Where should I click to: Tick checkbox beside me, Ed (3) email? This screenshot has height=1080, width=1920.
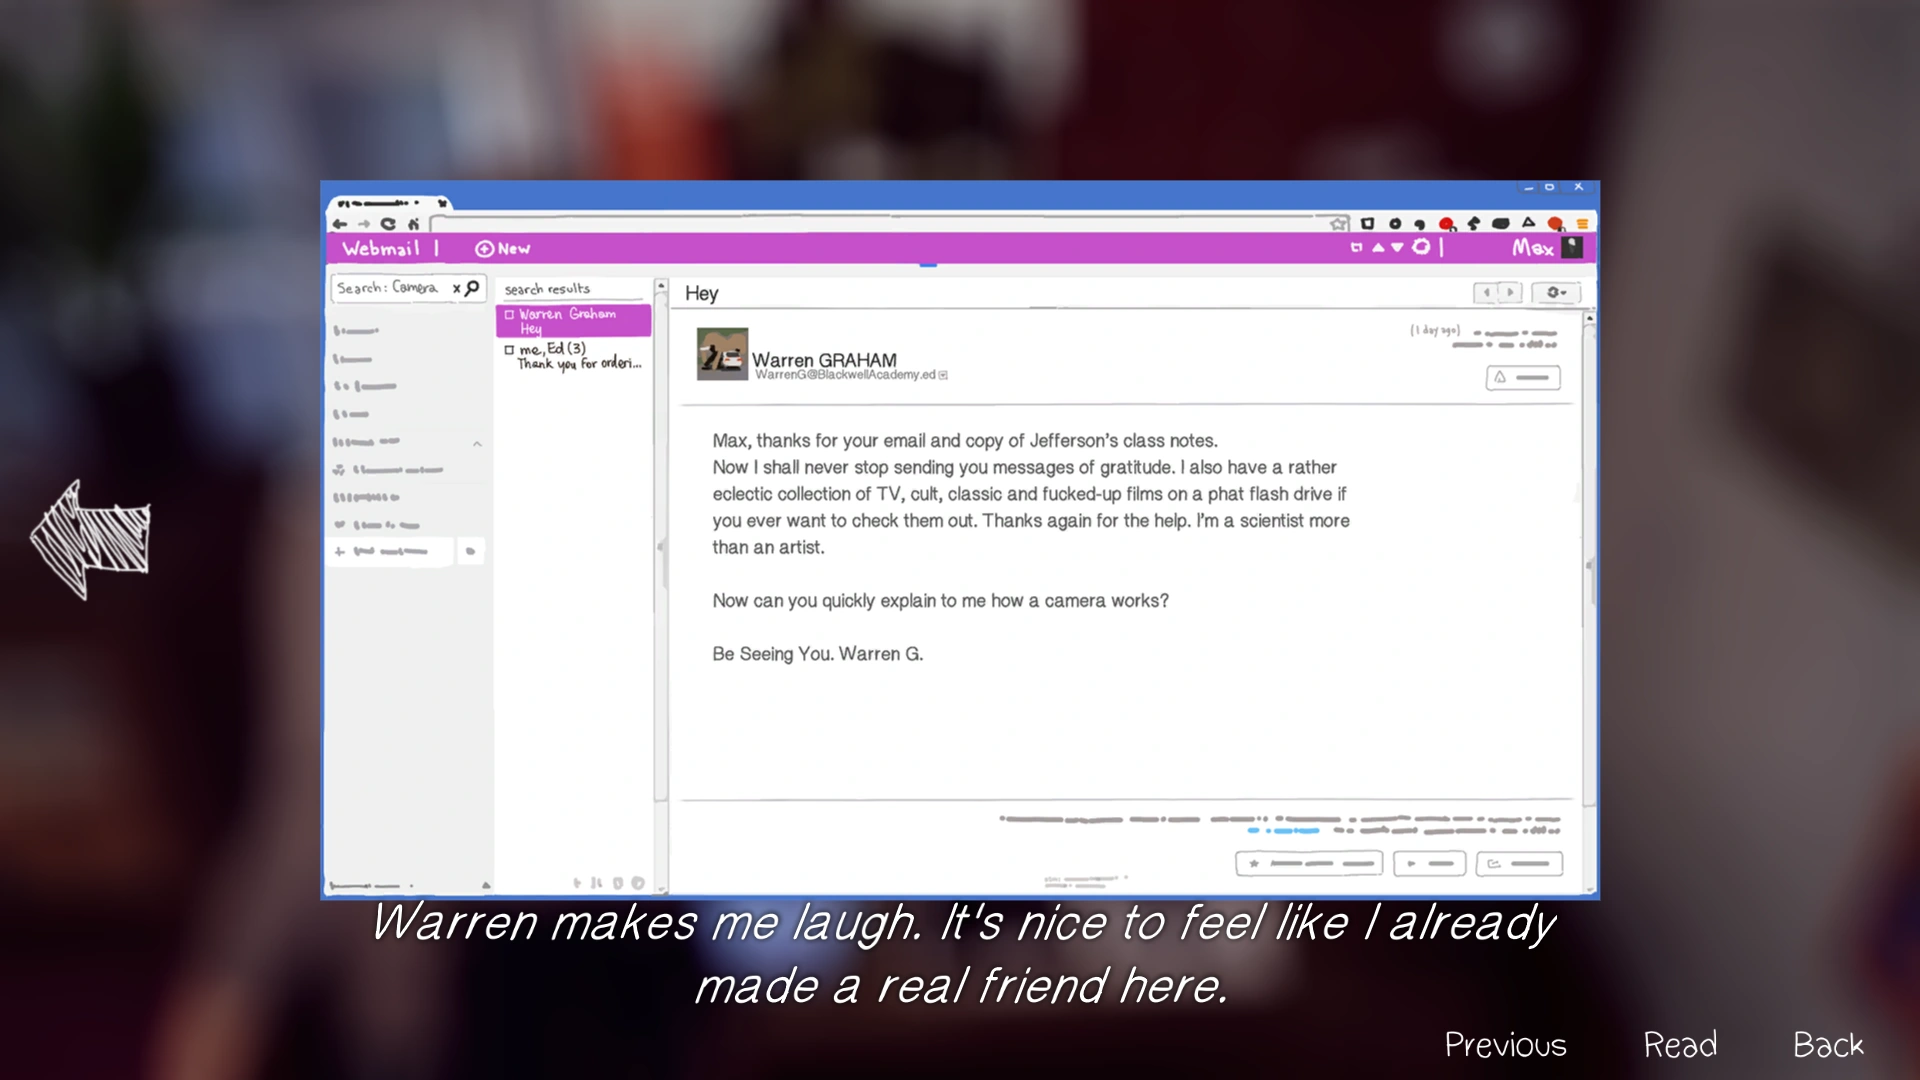click(x=509, y=350)
